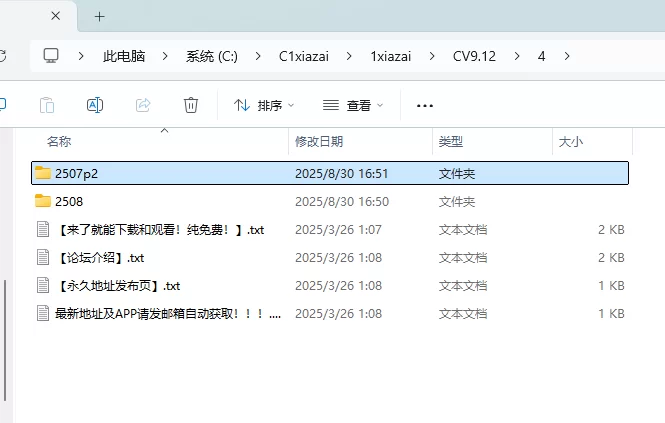Select file 最新地址及APP请发邮箱自动获取

(168, 314)
